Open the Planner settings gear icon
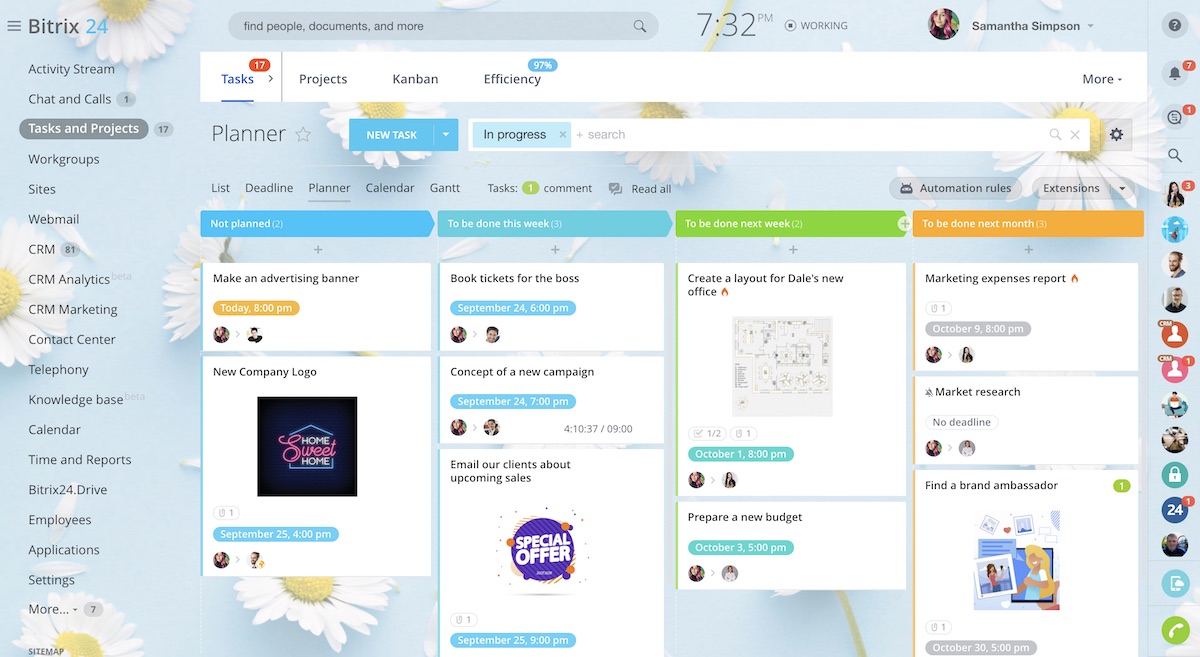Viewport: 1200px width, 657px height. point(1116,135)
